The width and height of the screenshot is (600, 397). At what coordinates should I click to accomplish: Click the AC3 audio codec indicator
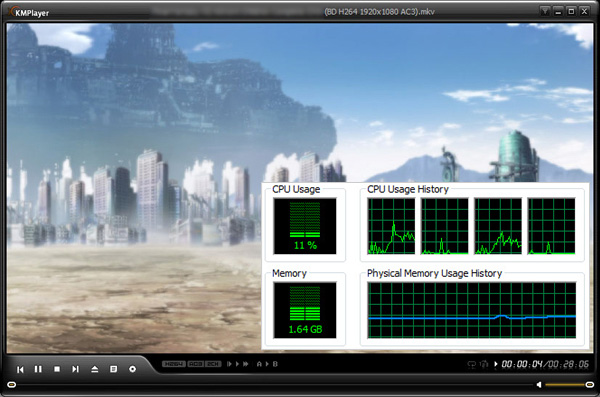click(196, 364)
